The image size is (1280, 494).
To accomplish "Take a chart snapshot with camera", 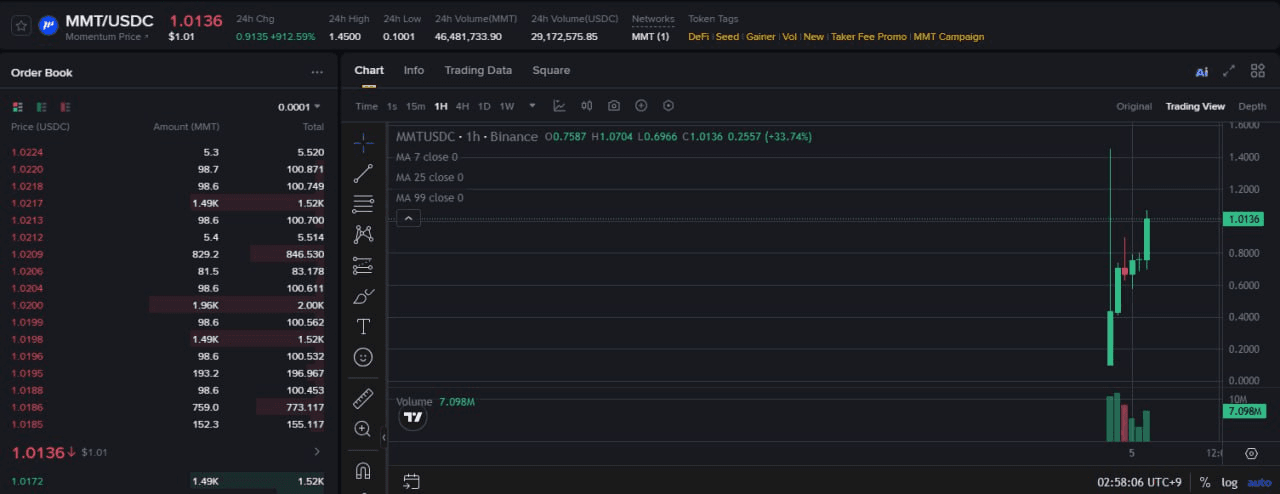I will (614, 106).
